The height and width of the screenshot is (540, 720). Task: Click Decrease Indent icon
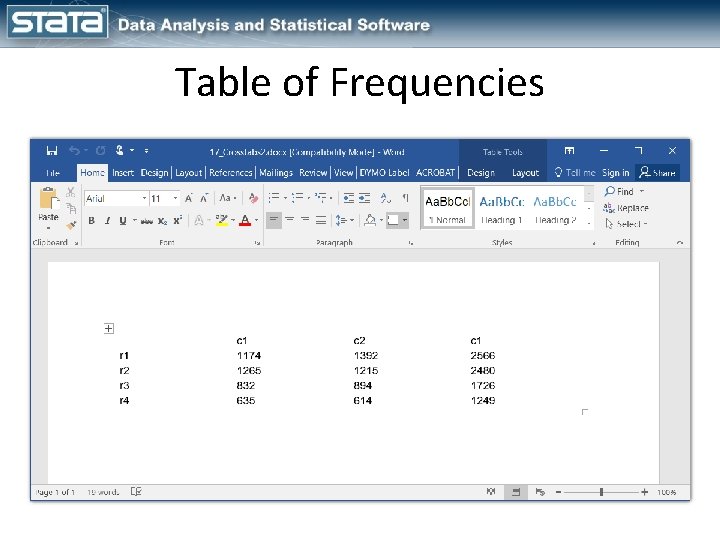pyautogui.click(x=349, y=198)
